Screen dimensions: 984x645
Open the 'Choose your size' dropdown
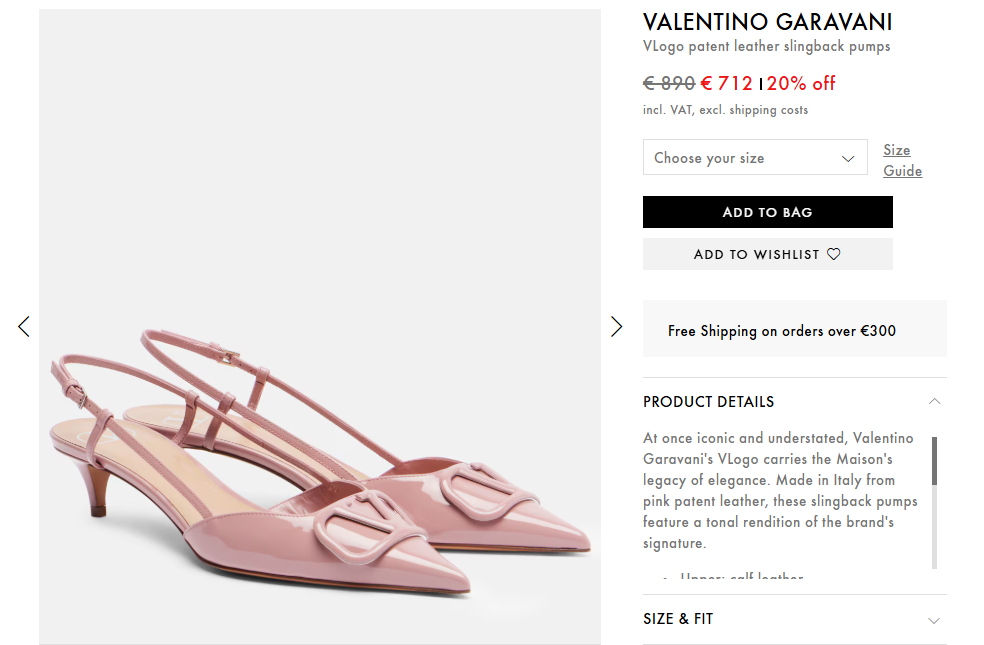pos(740,158)
